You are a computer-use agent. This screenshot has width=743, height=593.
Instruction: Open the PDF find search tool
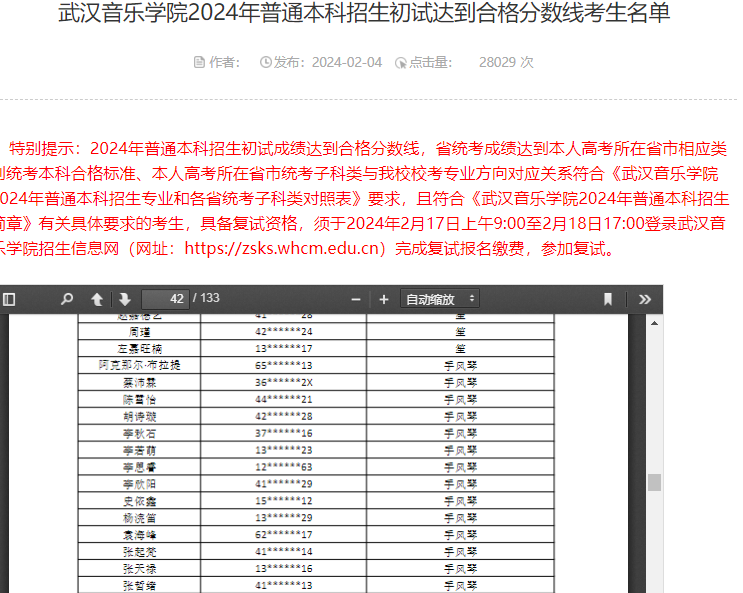67,299
